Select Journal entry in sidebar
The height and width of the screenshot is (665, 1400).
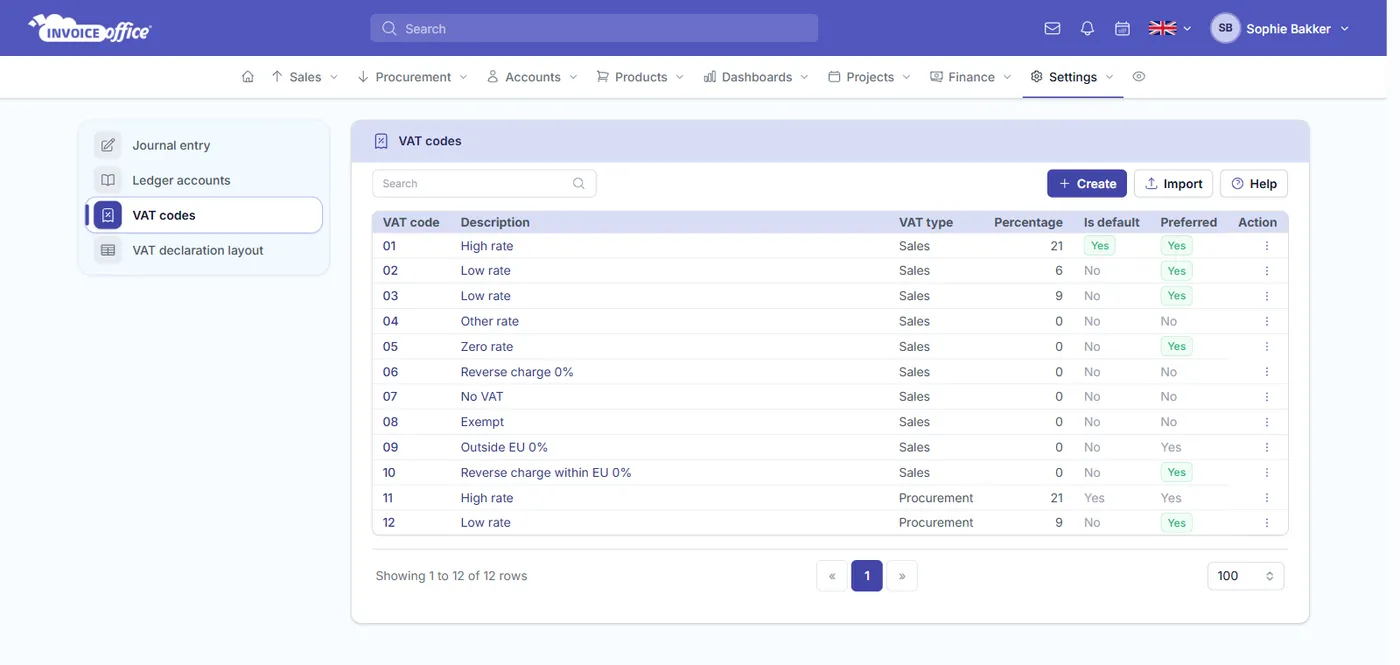[203, 145]
